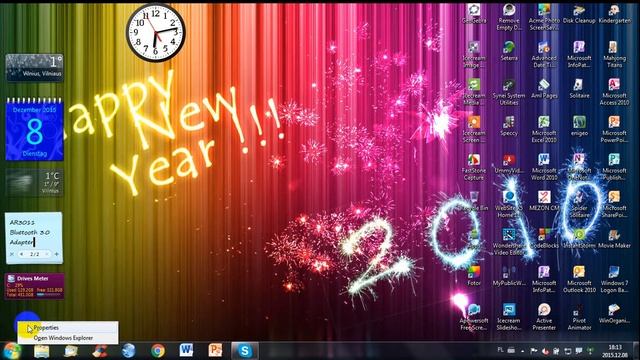Open Apowersoft Free Screen Recorder shortcut
Screen dimensions: 640x360
[474, 317]
